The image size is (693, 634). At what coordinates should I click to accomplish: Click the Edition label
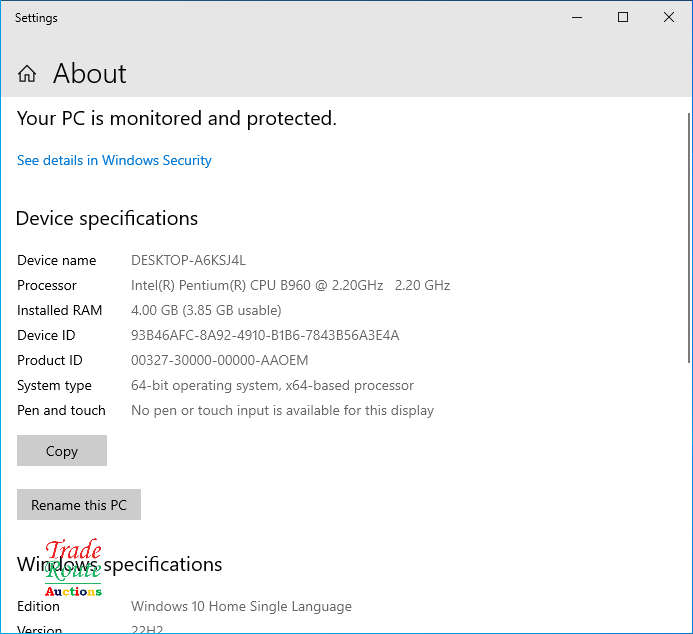[38, 607]
